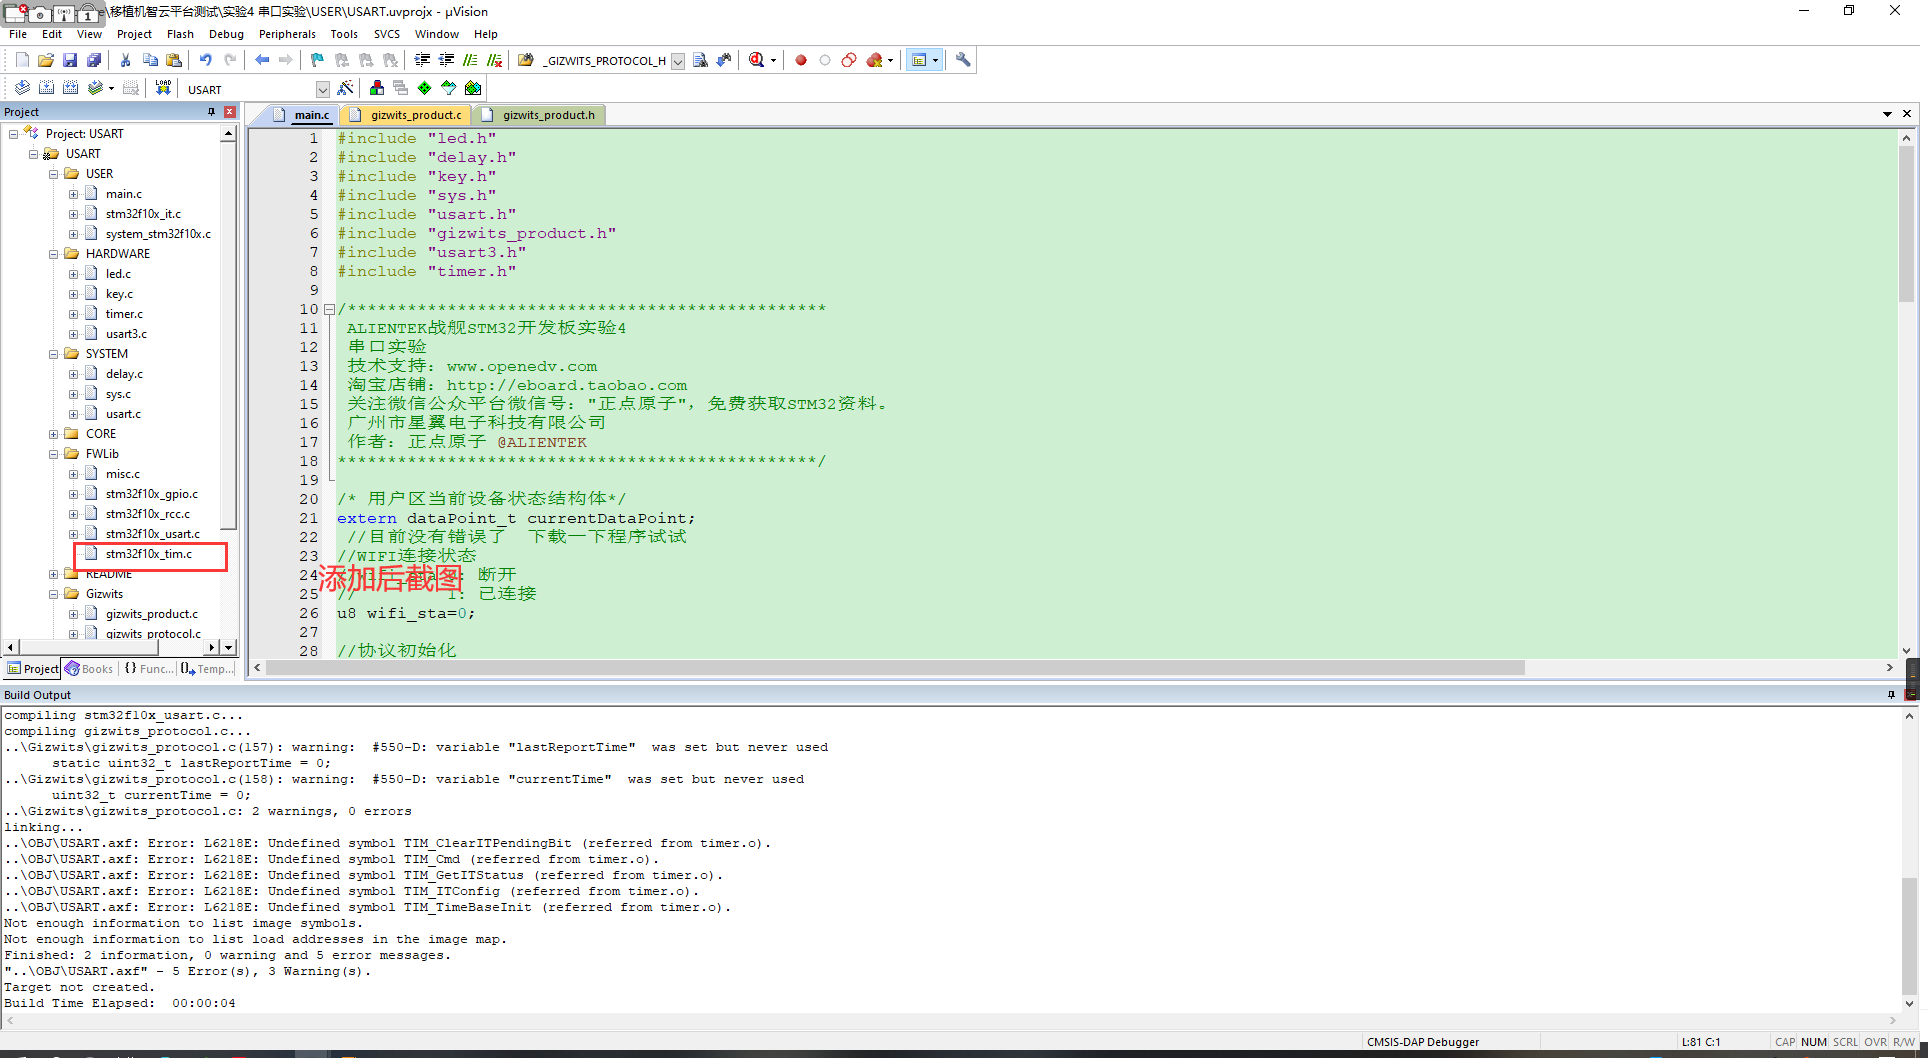Collapse the SYSTEM group
This screenshot has width=1928, height=1058.
pyautogui.click(x=53, y=354)
